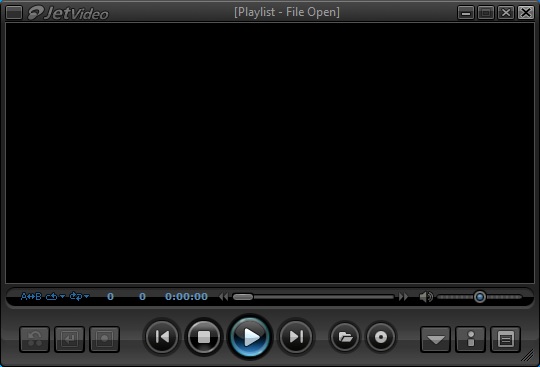Click the [Playlist - File Open] title text
This screenshot has width=540, height=367.
(287, 12)
